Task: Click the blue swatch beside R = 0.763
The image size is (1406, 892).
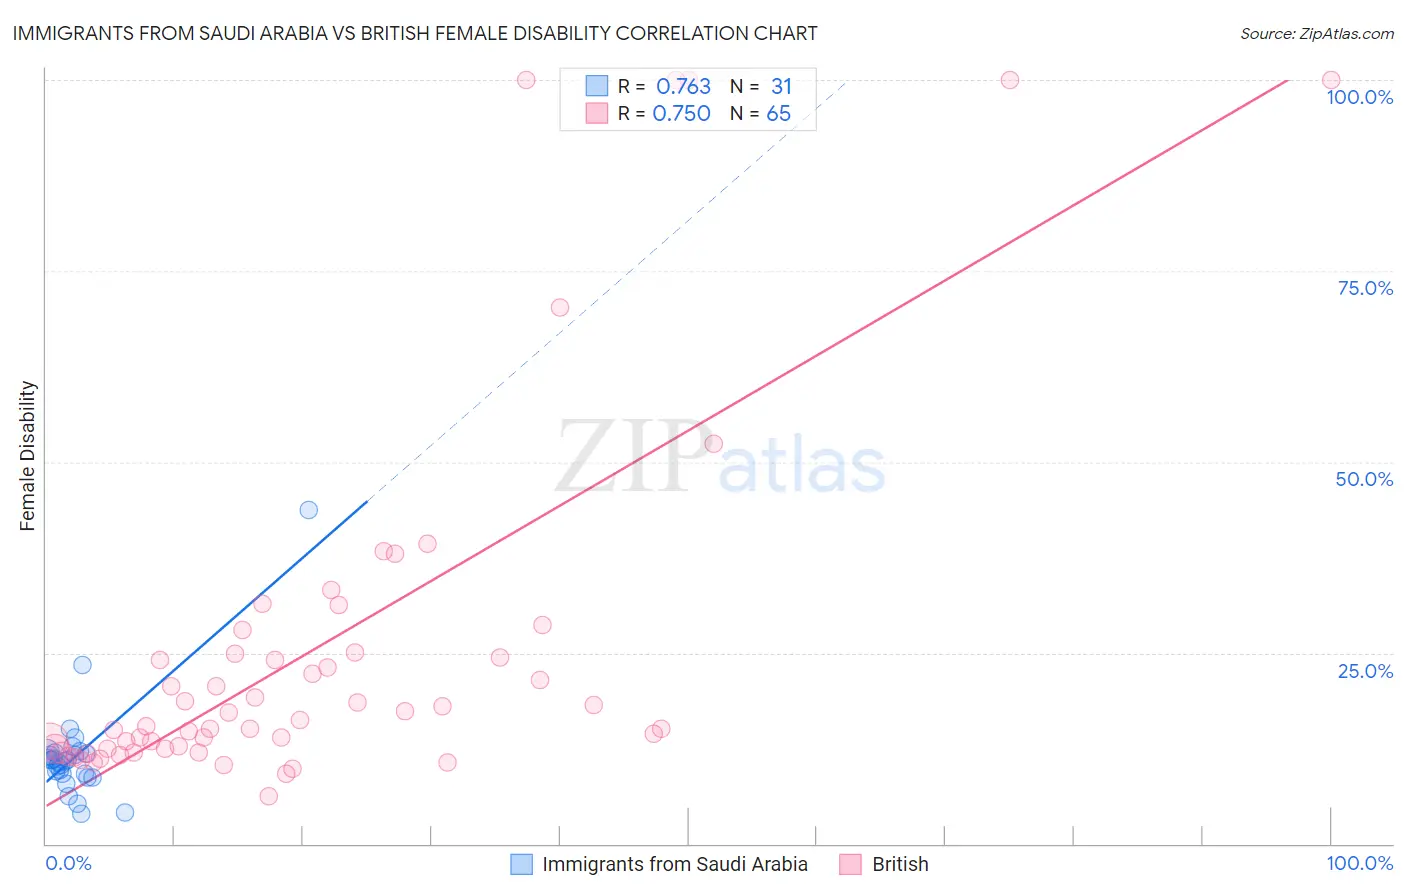Action: [597, 86]
